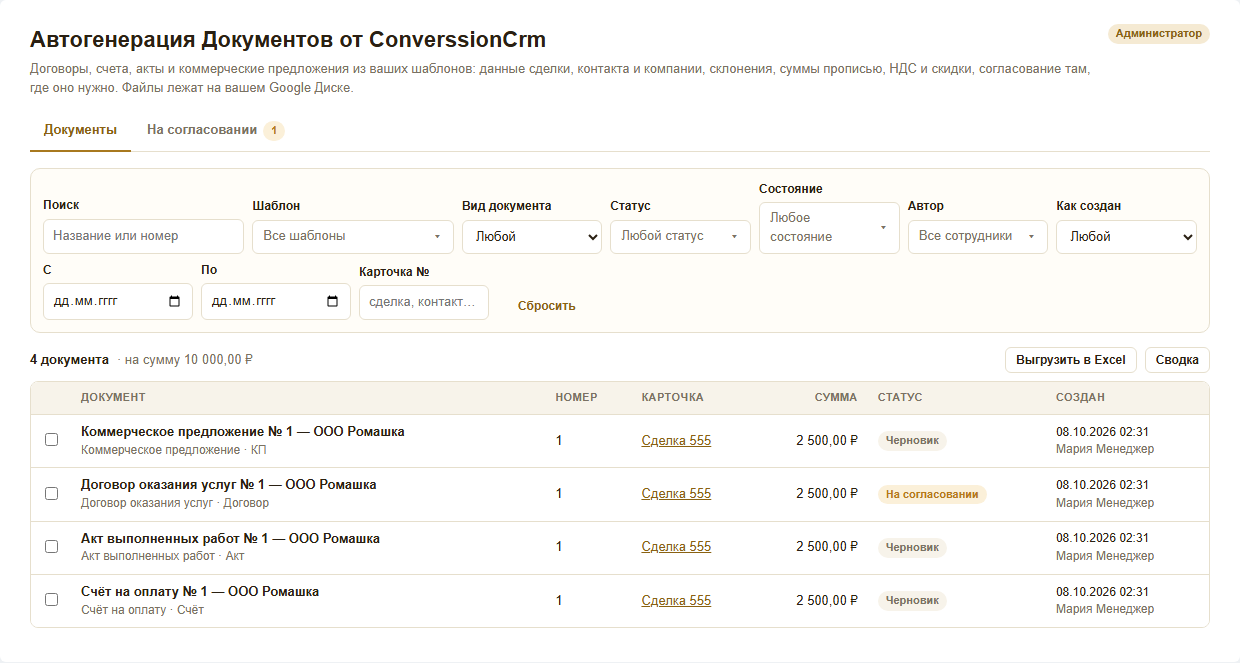Open the Статус "Любой статус" dropdown
This screenshot has height=663, width=1240.
point(680,236)
